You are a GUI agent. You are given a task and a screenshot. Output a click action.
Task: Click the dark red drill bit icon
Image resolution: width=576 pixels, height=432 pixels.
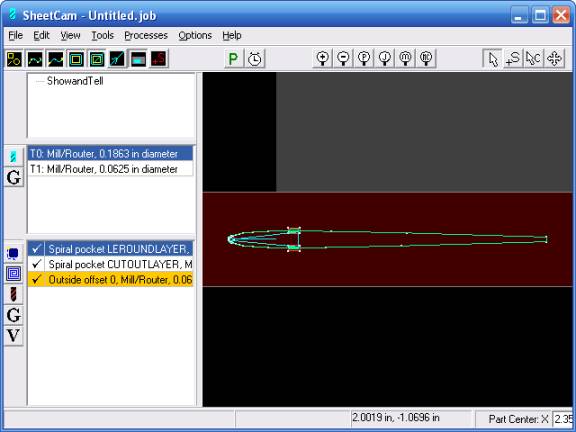click(x=14, y=294)
